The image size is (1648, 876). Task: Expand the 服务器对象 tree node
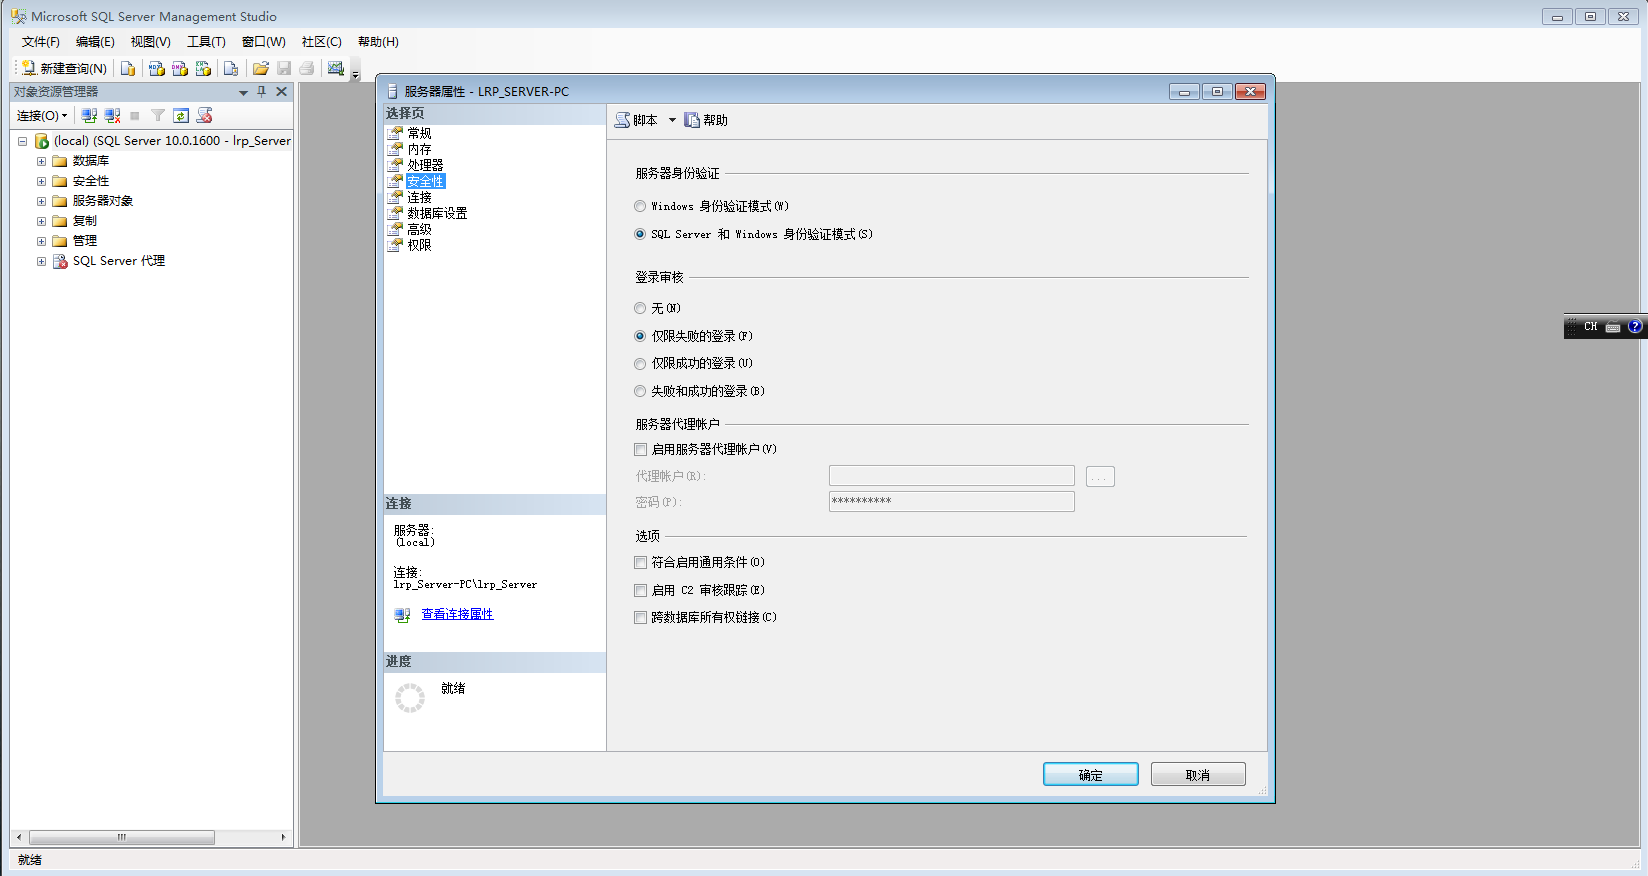point(41,201)
